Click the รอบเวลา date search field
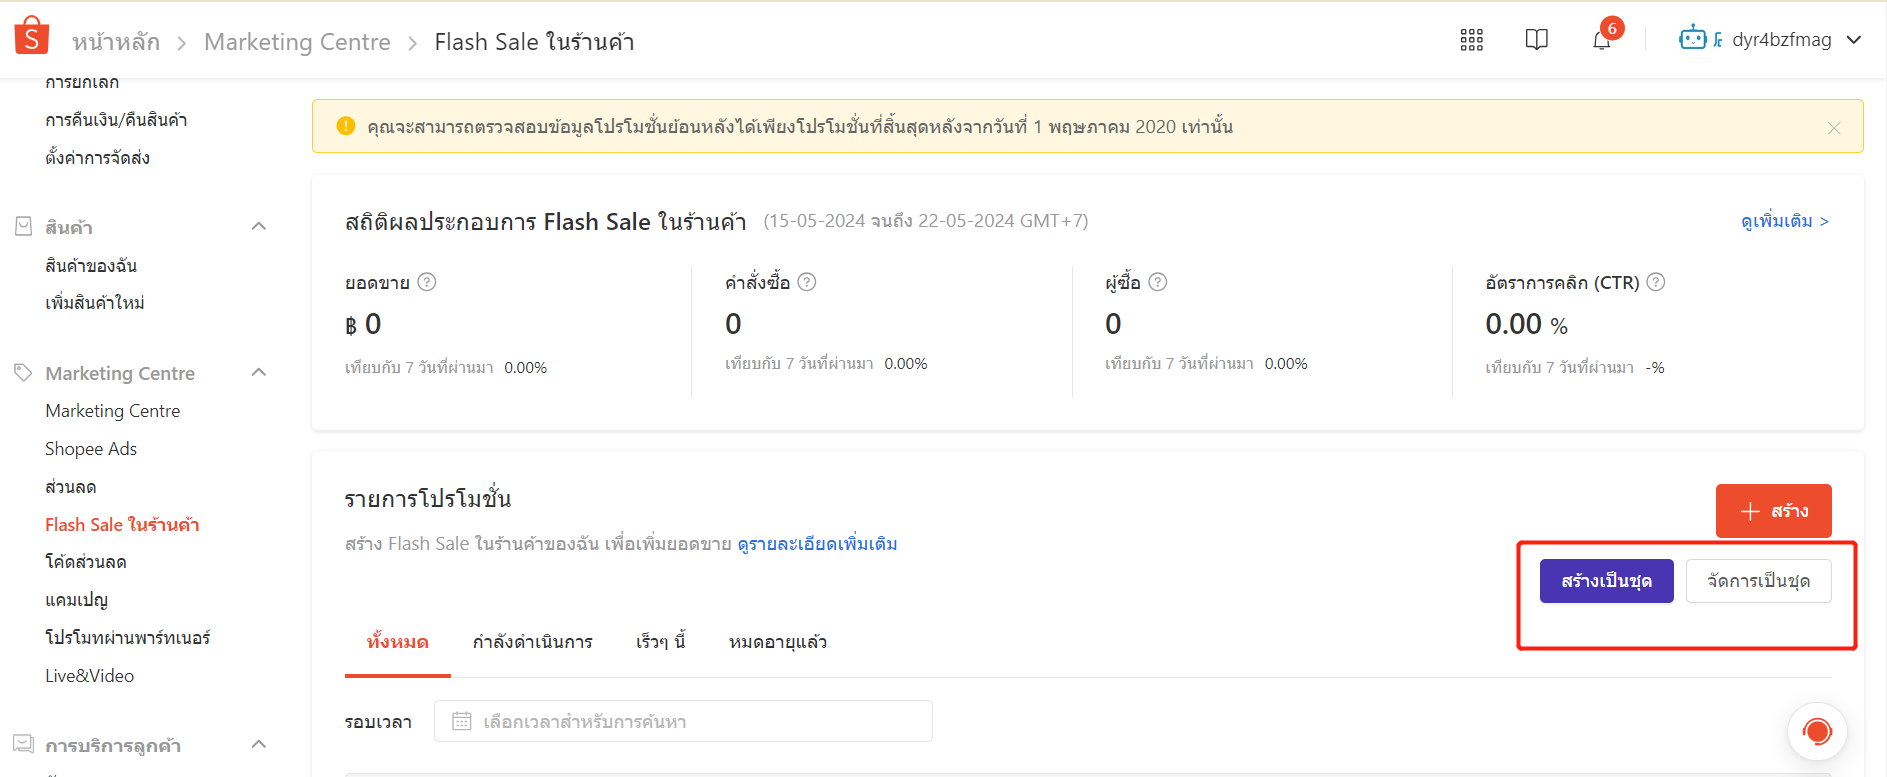This screenshot has height=777, width=1887. (x=683, y=721)
